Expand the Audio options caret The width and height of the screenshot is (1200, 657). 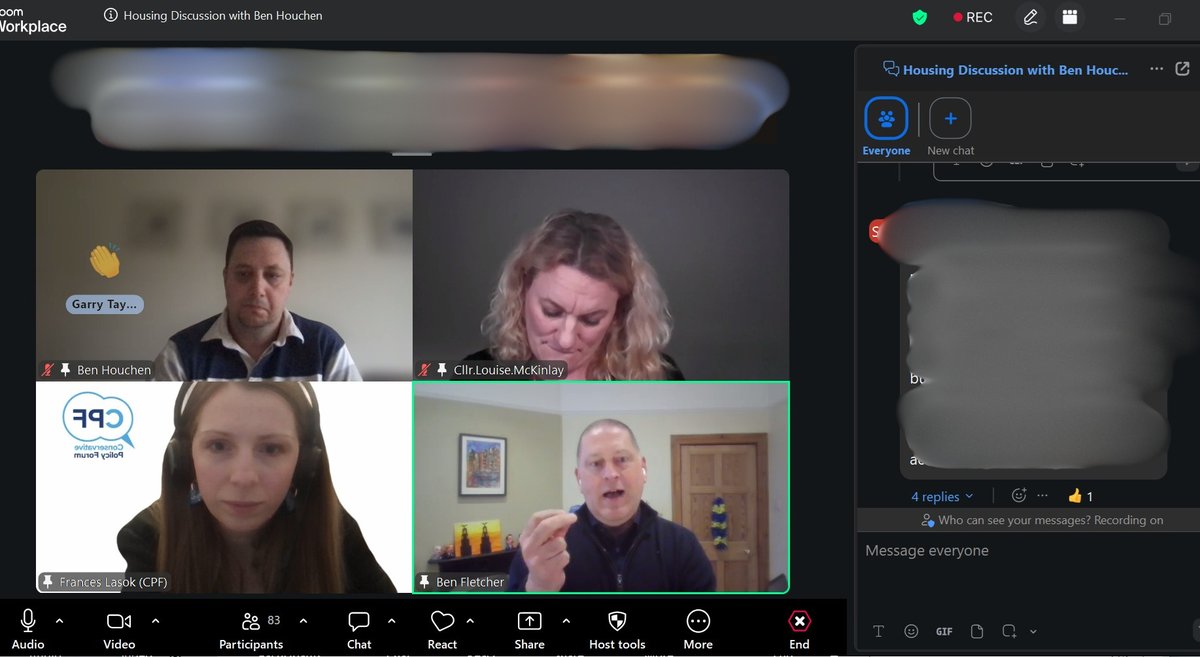59,621
